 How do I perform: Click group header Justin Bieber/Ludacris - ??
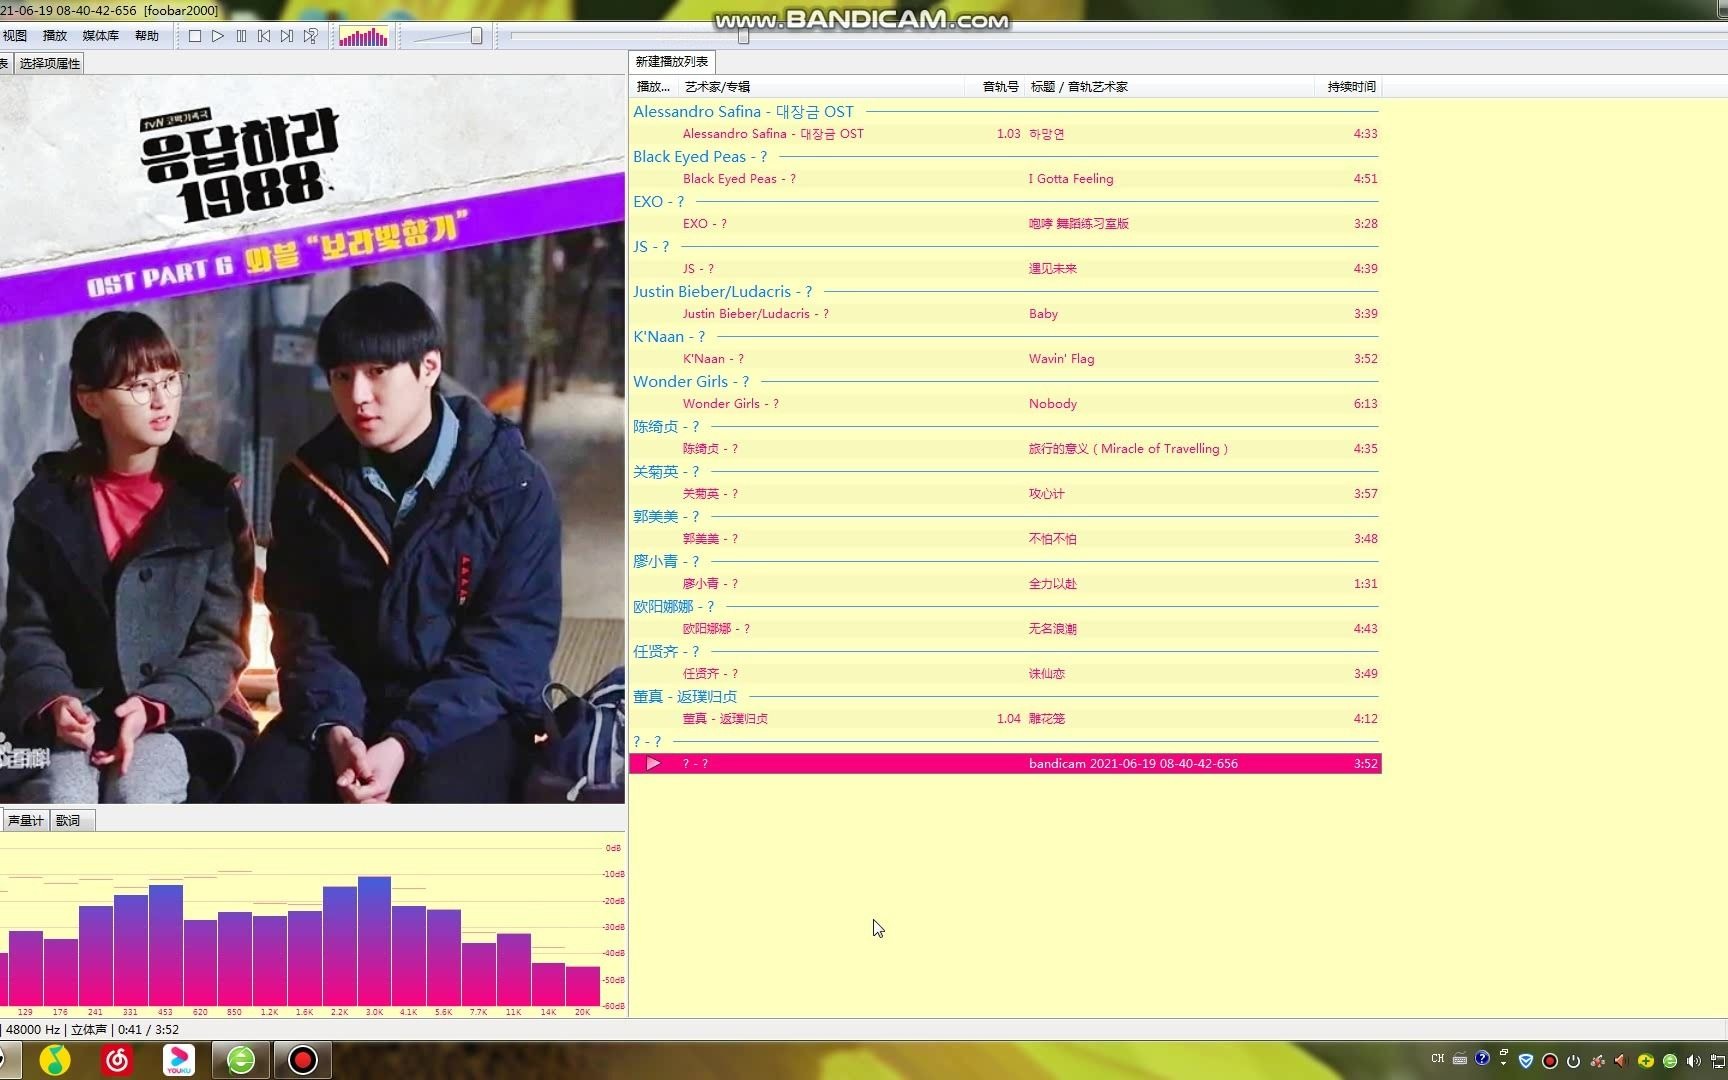click(x=722, y=292)
